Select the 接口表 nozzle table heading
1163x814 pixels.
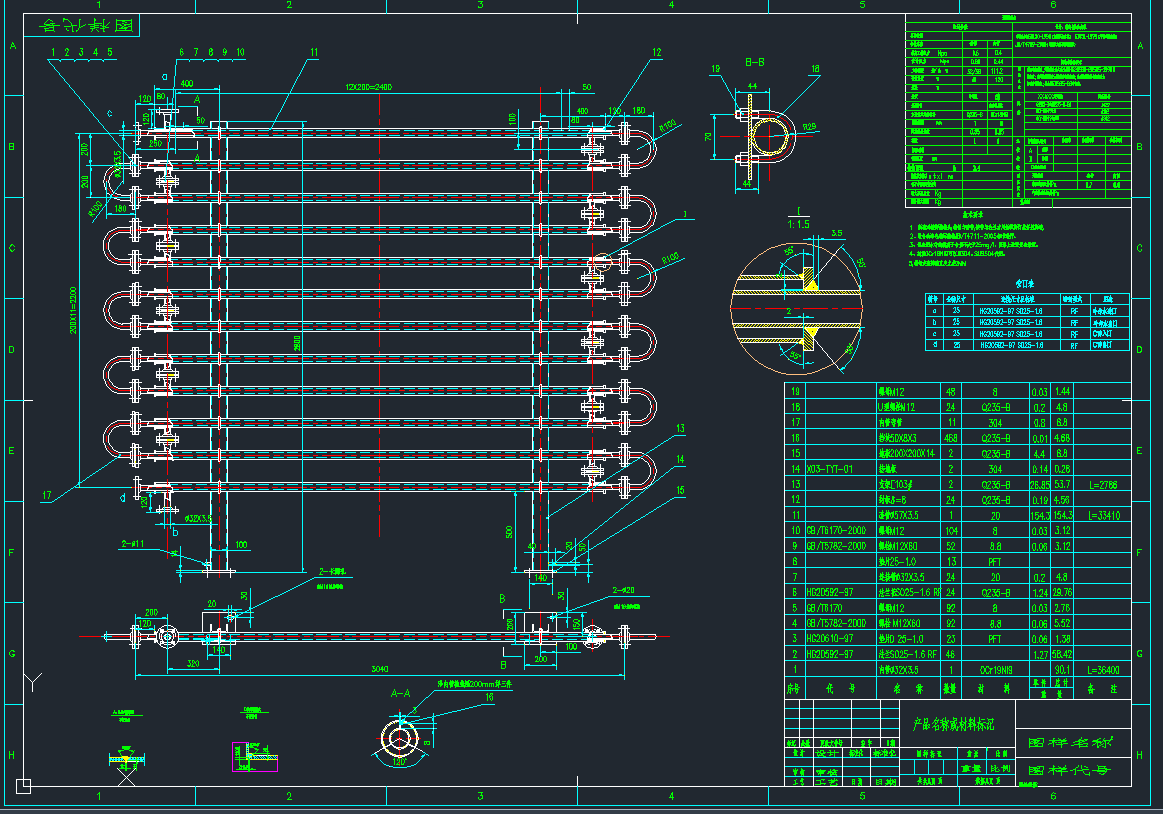pos(1025,285)
